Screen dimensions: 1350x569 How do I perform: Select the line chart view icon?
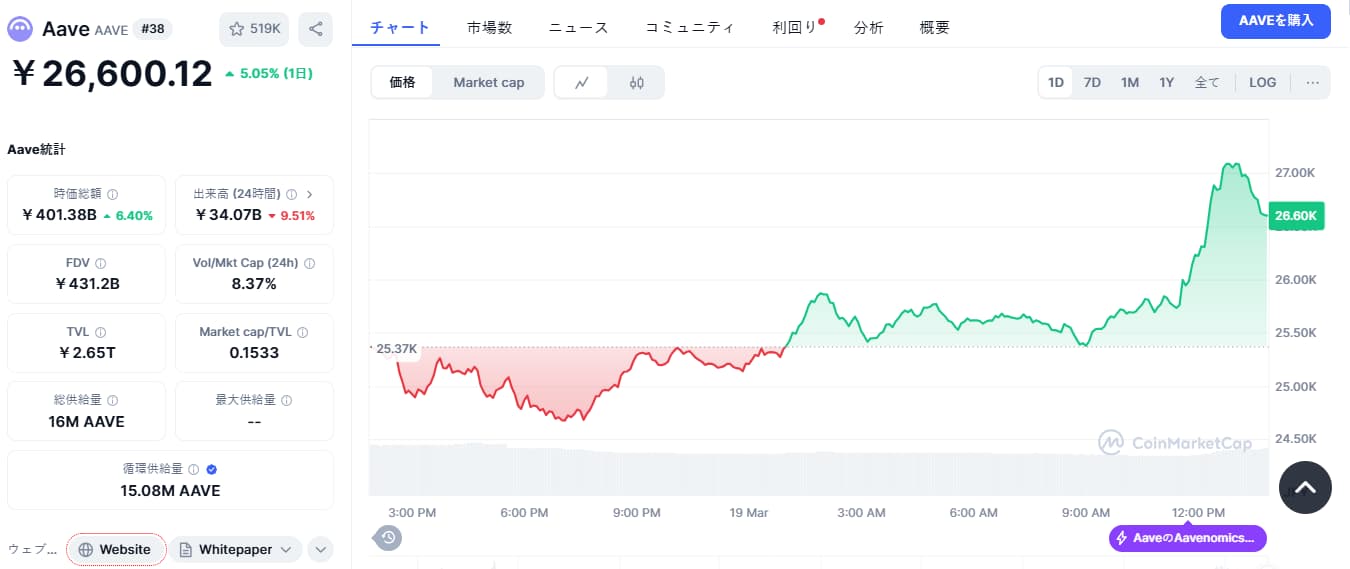582,83
